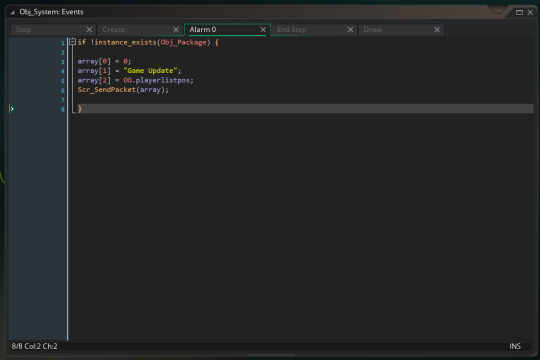Click the closing brace on line 8
The width and height of the screenshot is (540, 360).
80,109
